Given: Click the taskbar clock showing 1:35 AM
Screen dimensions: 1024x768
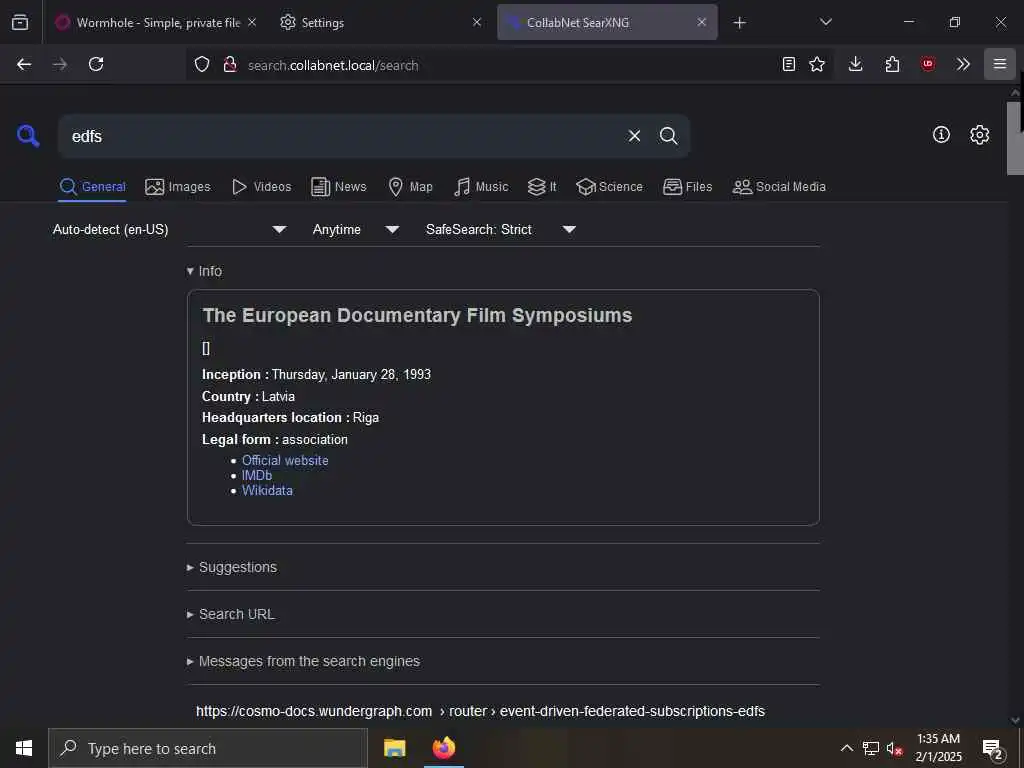Looking at the screenshot, I should tap(938, 748).
